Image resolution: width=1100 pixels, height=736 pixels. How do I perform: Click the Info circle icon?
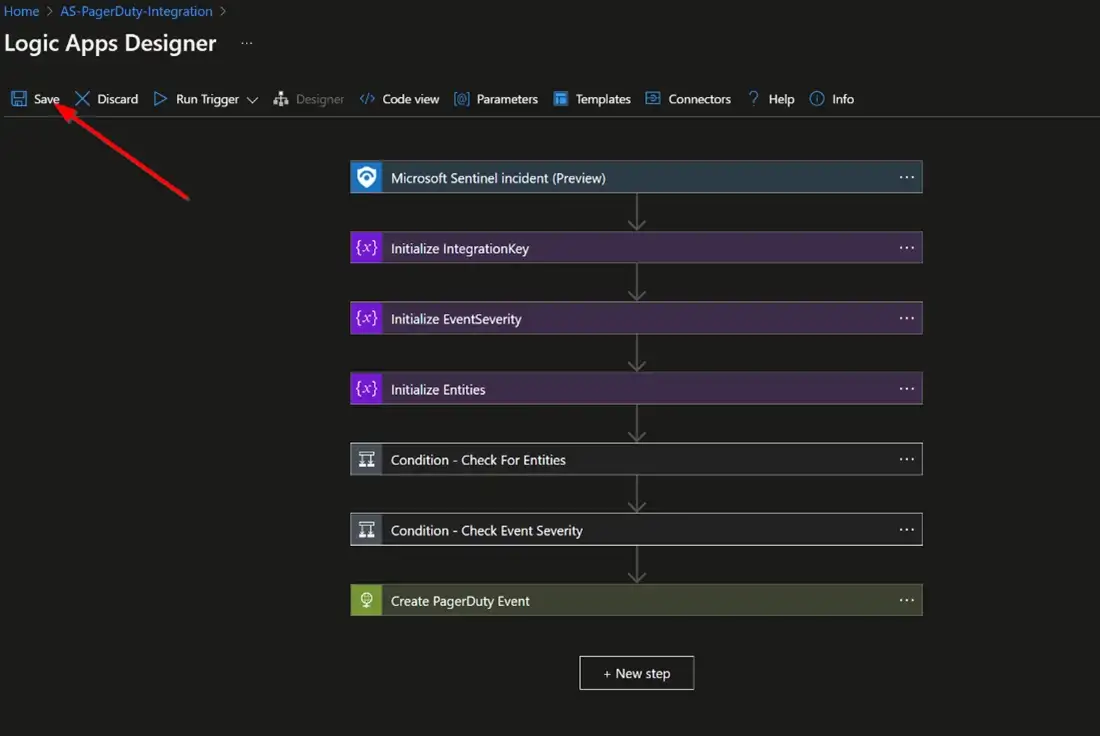click(x=817, y=99)
